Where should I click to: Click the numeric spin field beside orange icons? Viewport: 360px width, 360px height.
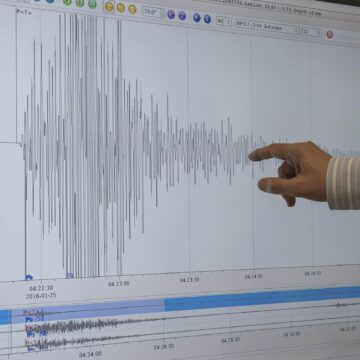point(154,12)
